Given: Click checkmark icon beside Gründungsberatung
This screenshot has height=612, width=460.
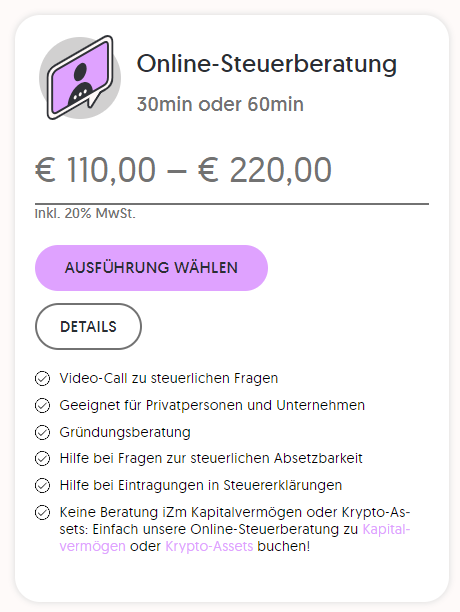Looking at the screenshot, I should [x=43, y=432].
